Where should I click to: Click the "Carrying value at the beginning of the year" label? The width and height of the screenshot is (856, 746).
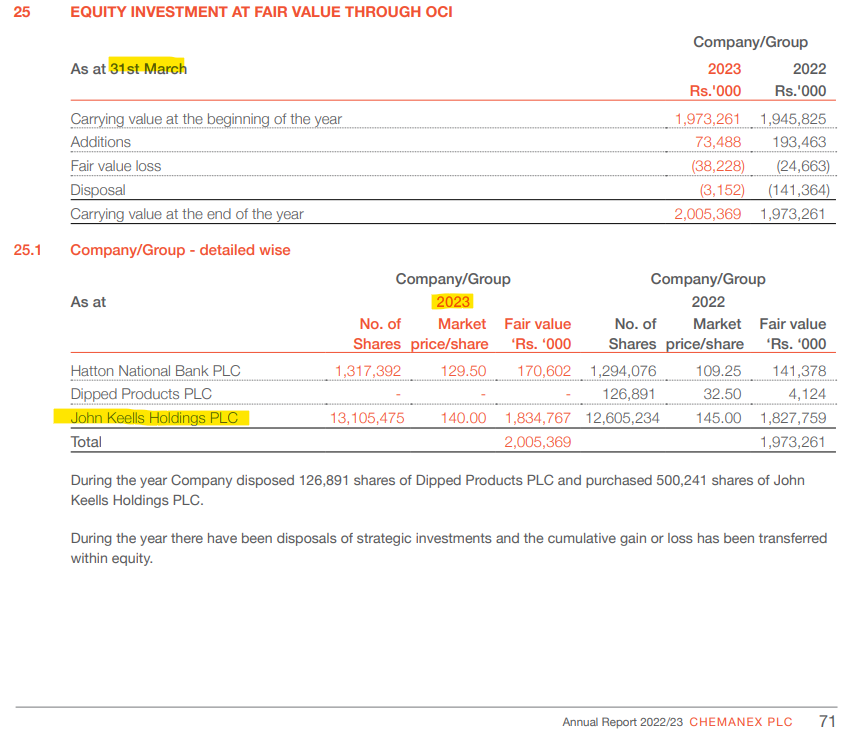click(206, 119)
